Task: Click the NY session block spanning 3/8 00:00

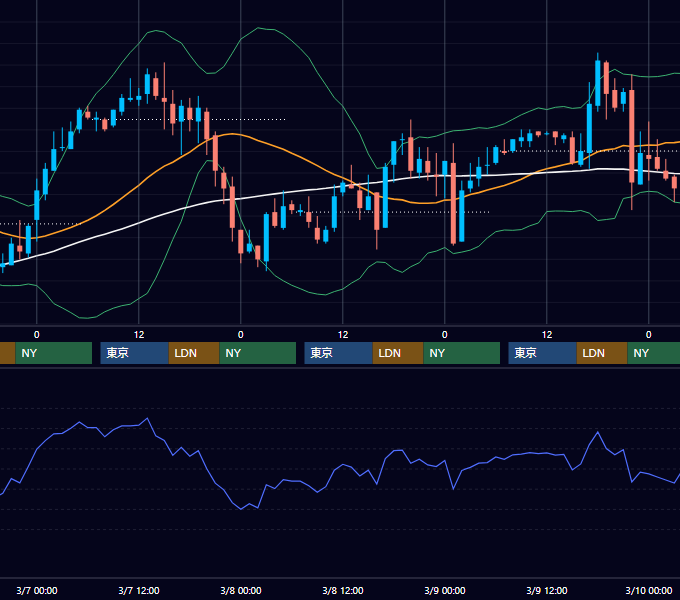Action: click(x=258, y=353)
